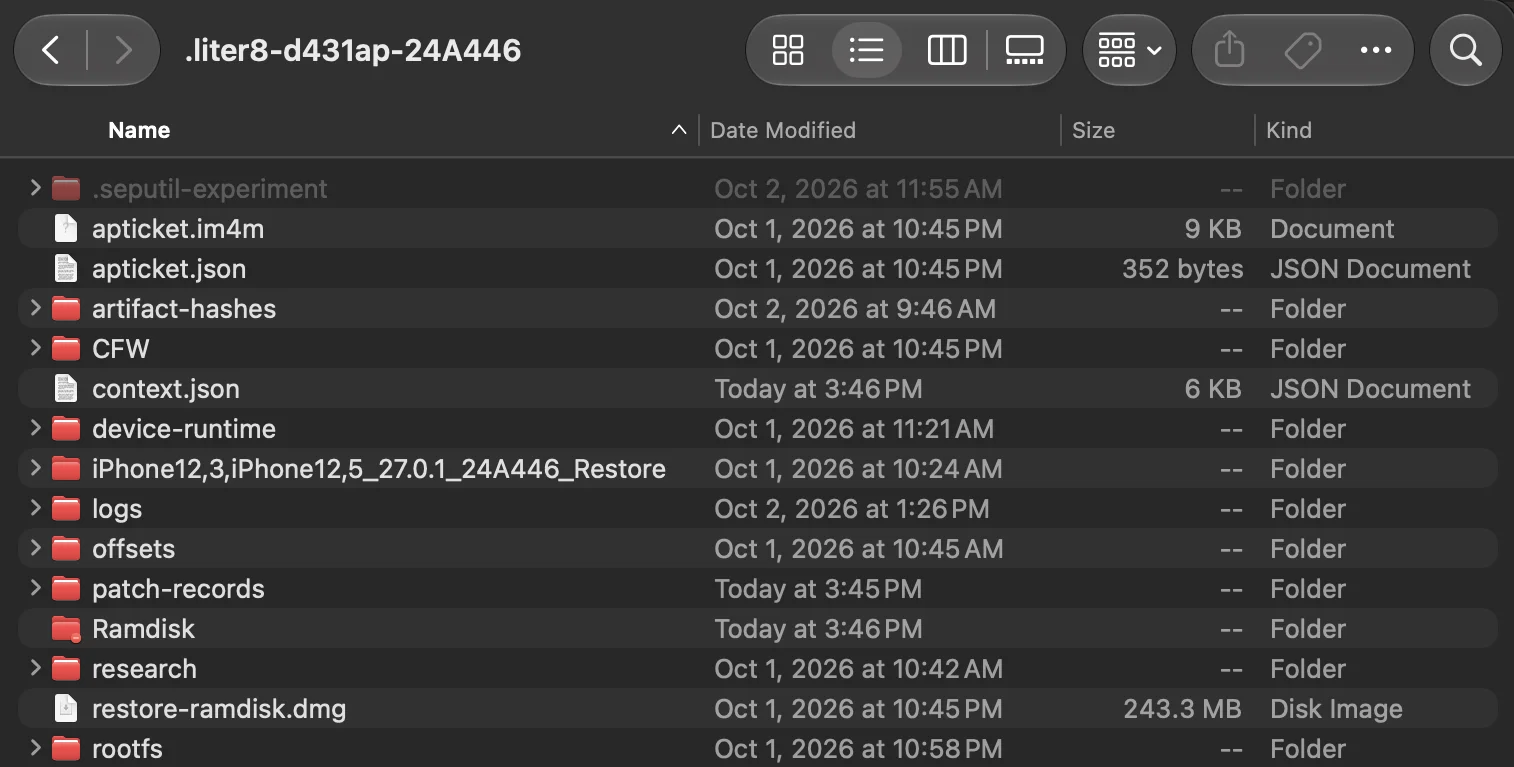Expand the rootfs folder
Viewport: 1514px width, 767px height.
[x=36, y=748]
